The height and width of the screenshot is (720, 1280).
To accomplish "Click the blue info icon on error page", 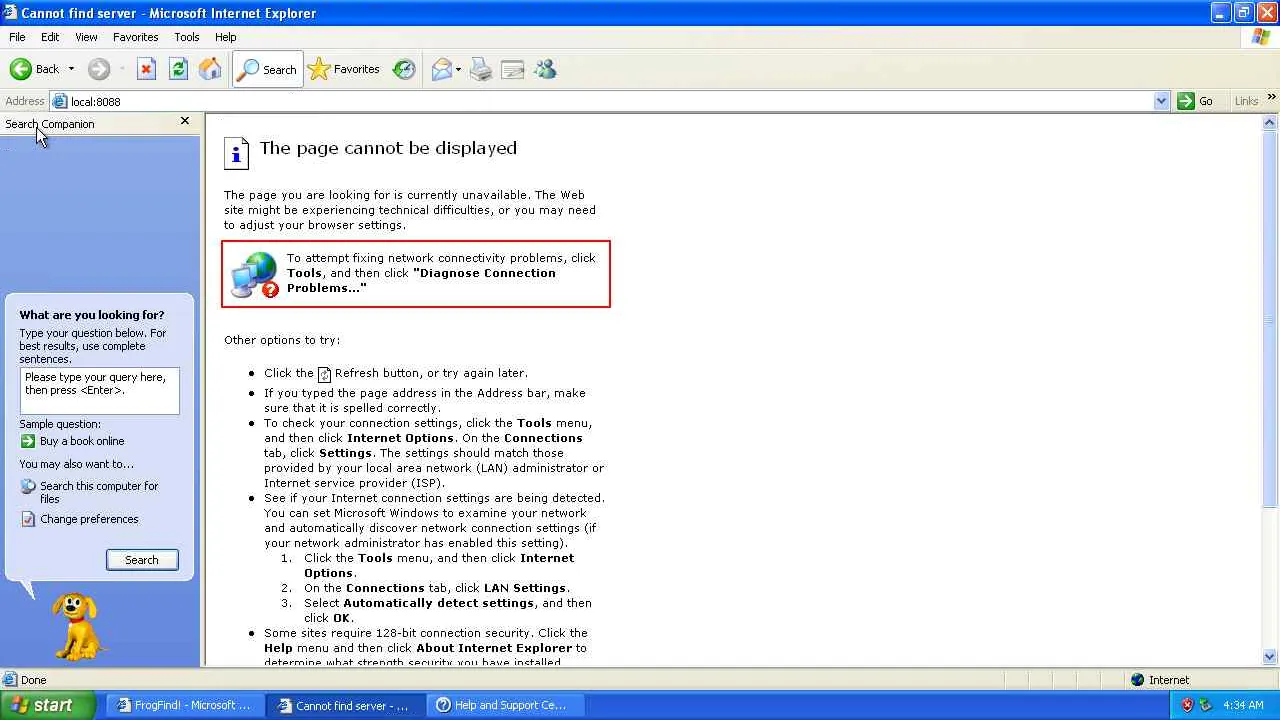I will pyautogui.click(x=236, y=152).
